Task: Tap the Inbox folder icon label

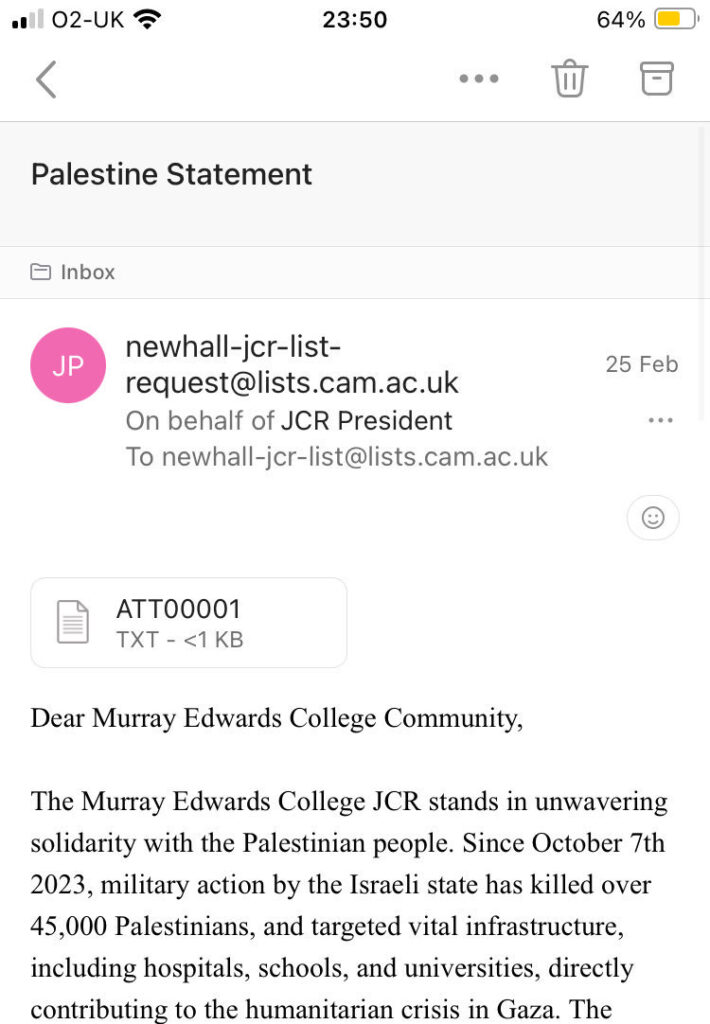Action: click(x=41, y=272)
